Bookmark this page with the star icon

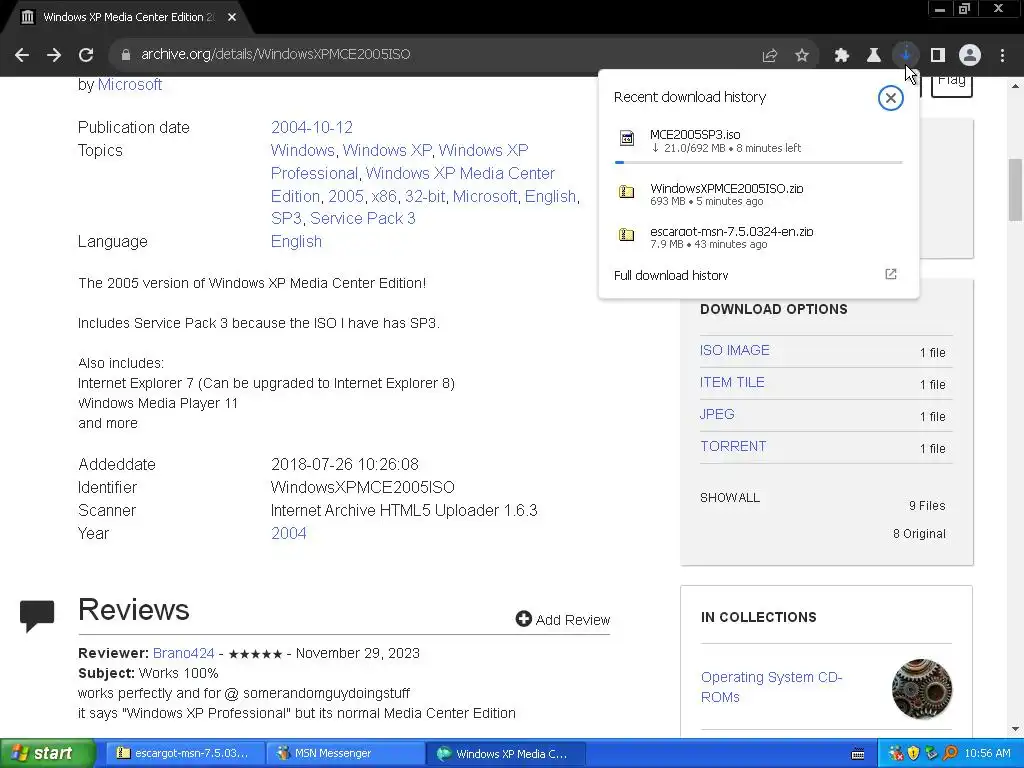tap(802, 56)
